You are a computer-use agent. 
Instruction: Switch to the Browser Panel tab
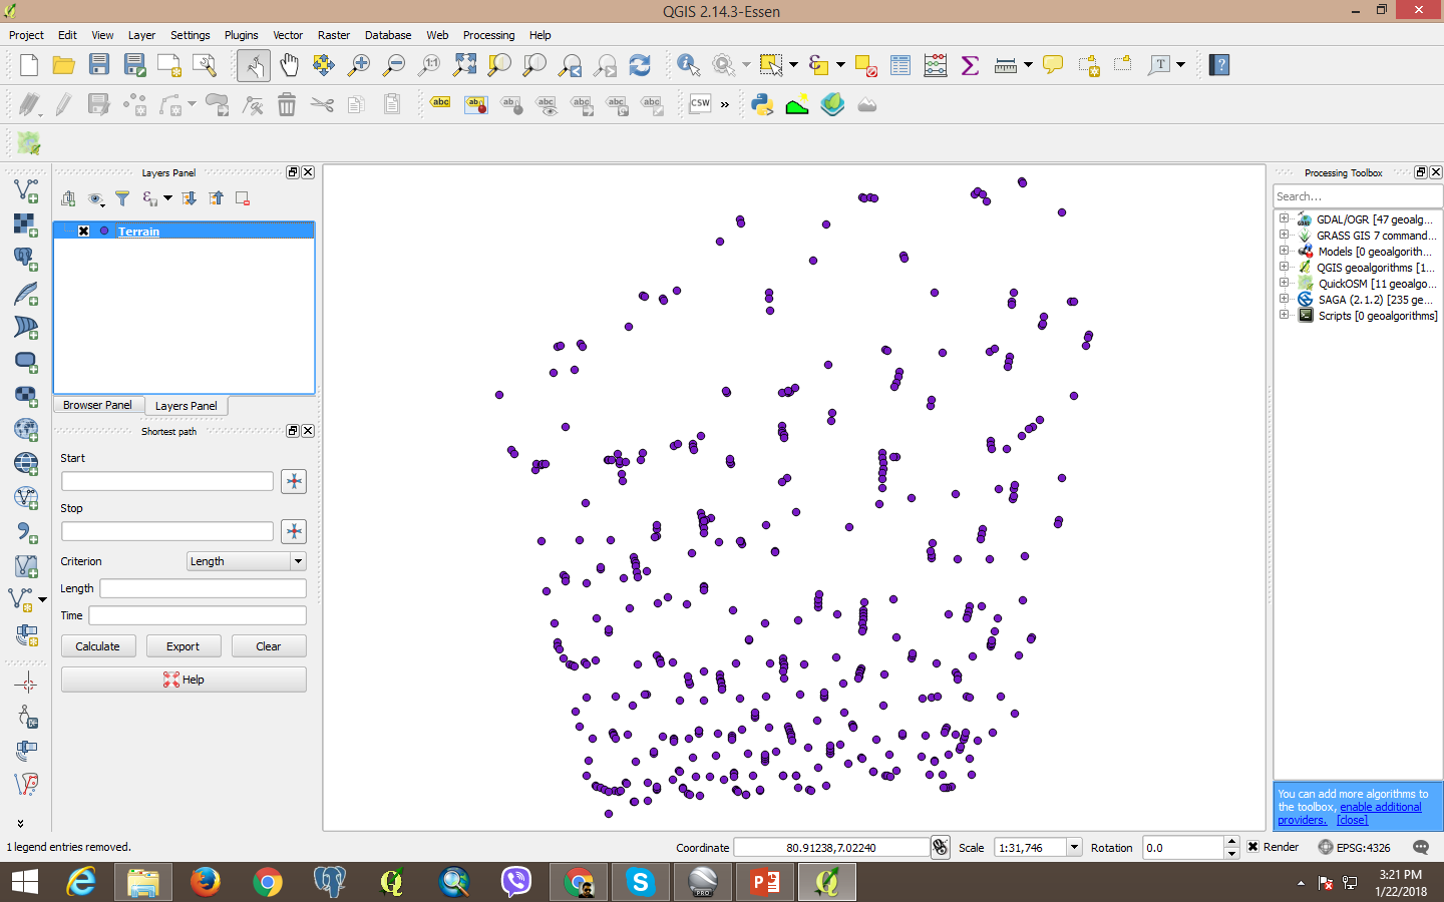[97, 405]
